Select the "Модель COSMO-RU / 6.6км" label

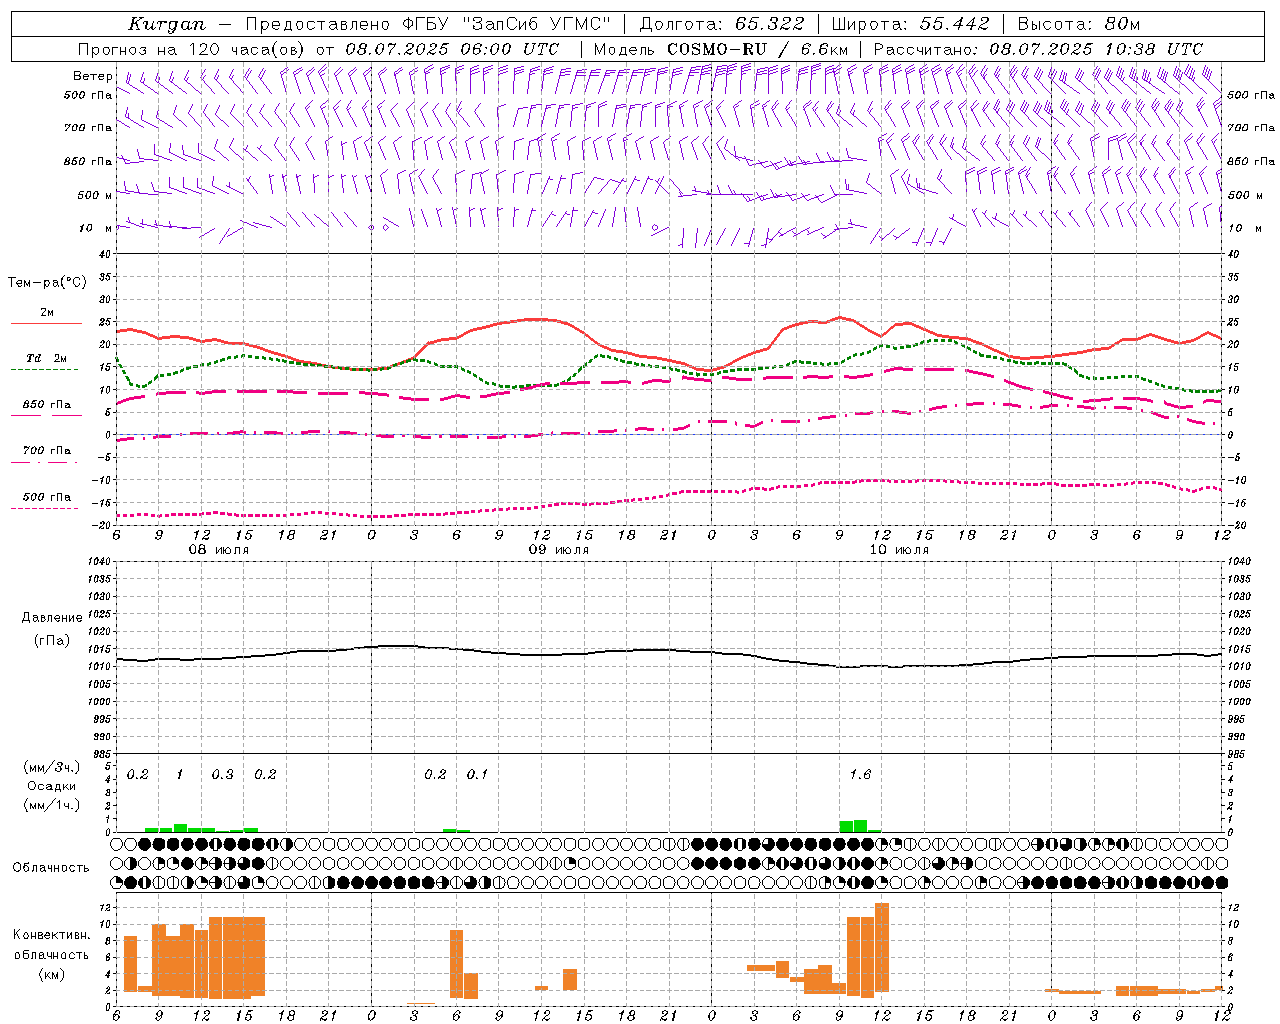tap(721, 49)
